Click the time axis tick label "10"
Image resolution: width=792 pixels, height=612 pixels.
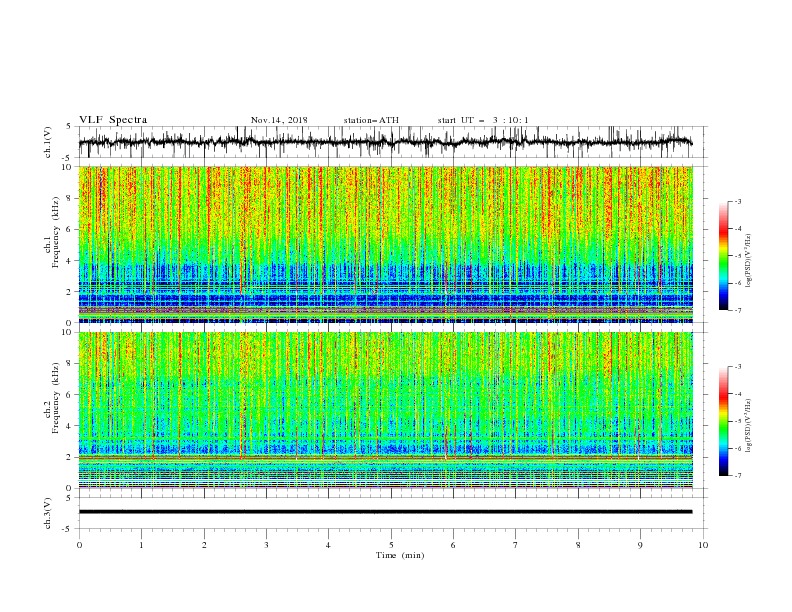(703, 545)
